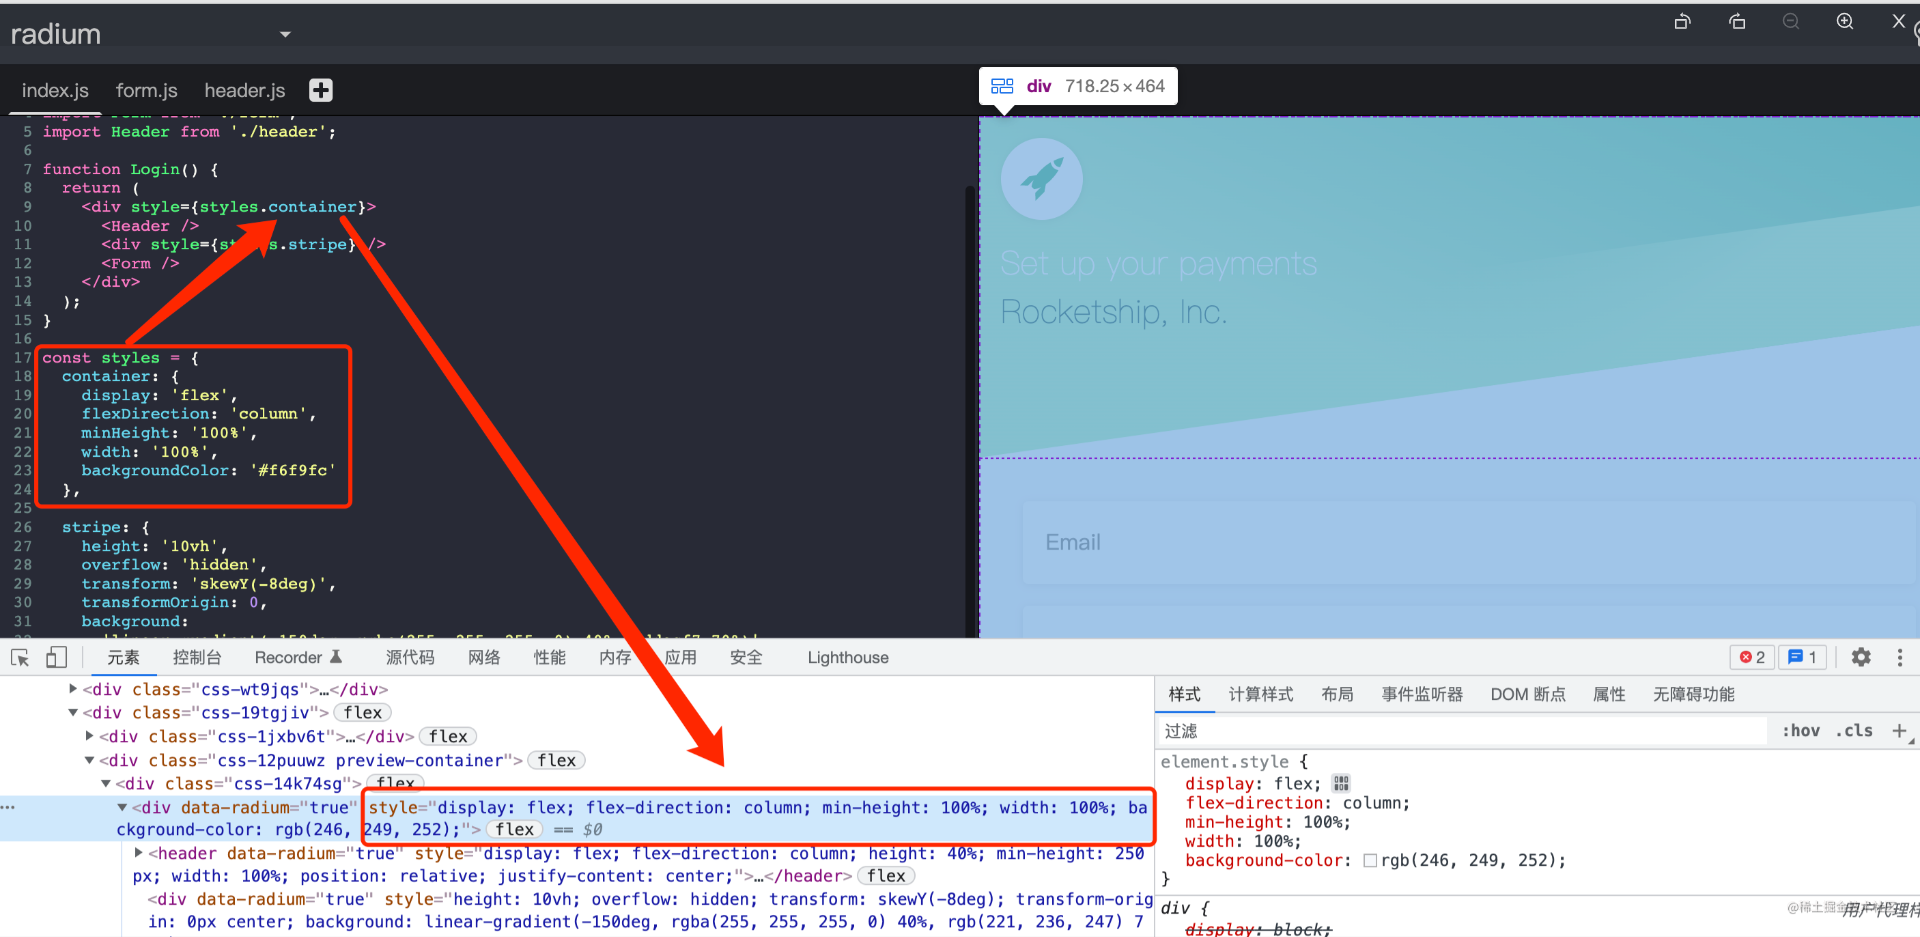The width and height of the screenshot is (1920, 937).
Task: Switch to the form.js file tab
Action: coord(146,90)
